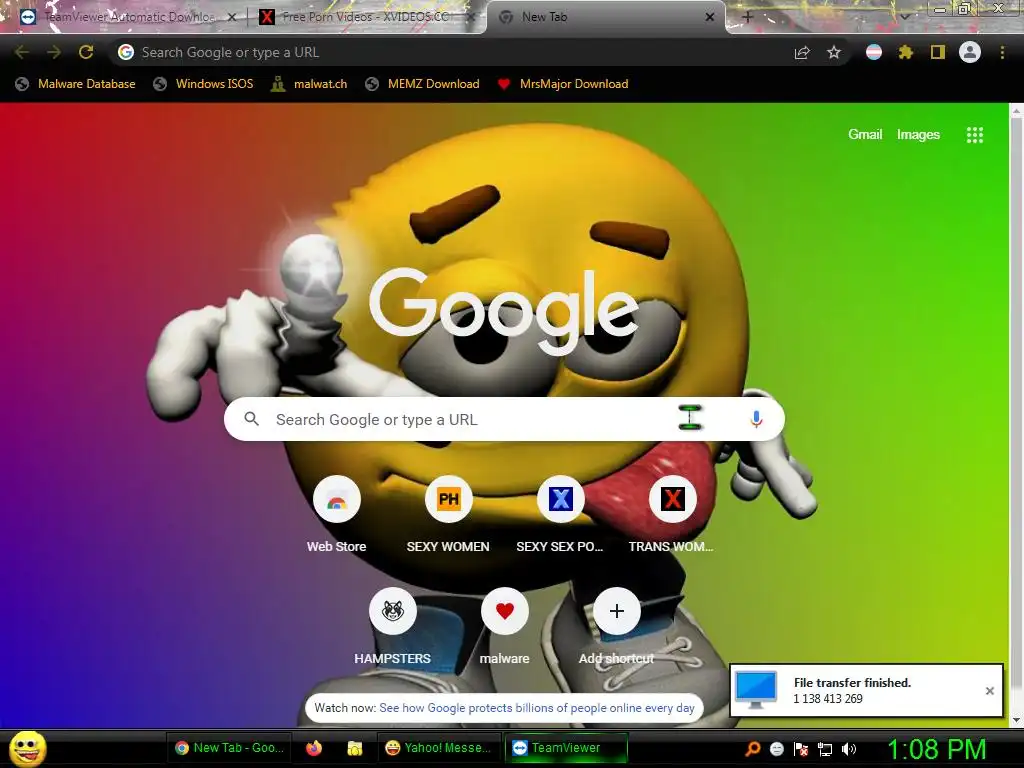Switch to TeamViewer taskbar button
1024x768 pixels.
coord(566,748)
